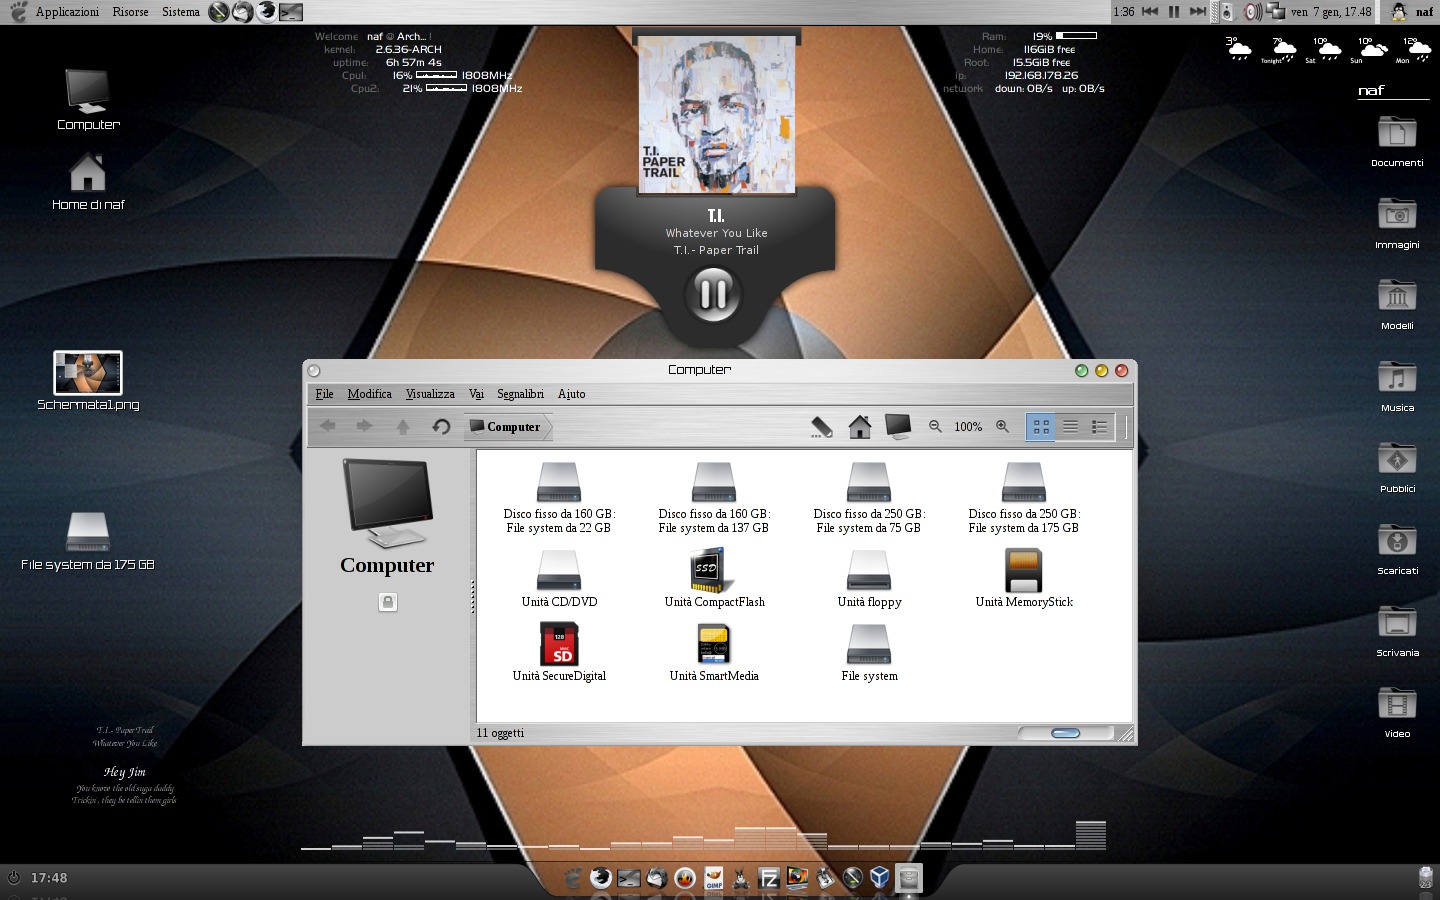Open the Musica folder in side panel
Screen dimensions: 1440x900
(x=1397, y=386)
